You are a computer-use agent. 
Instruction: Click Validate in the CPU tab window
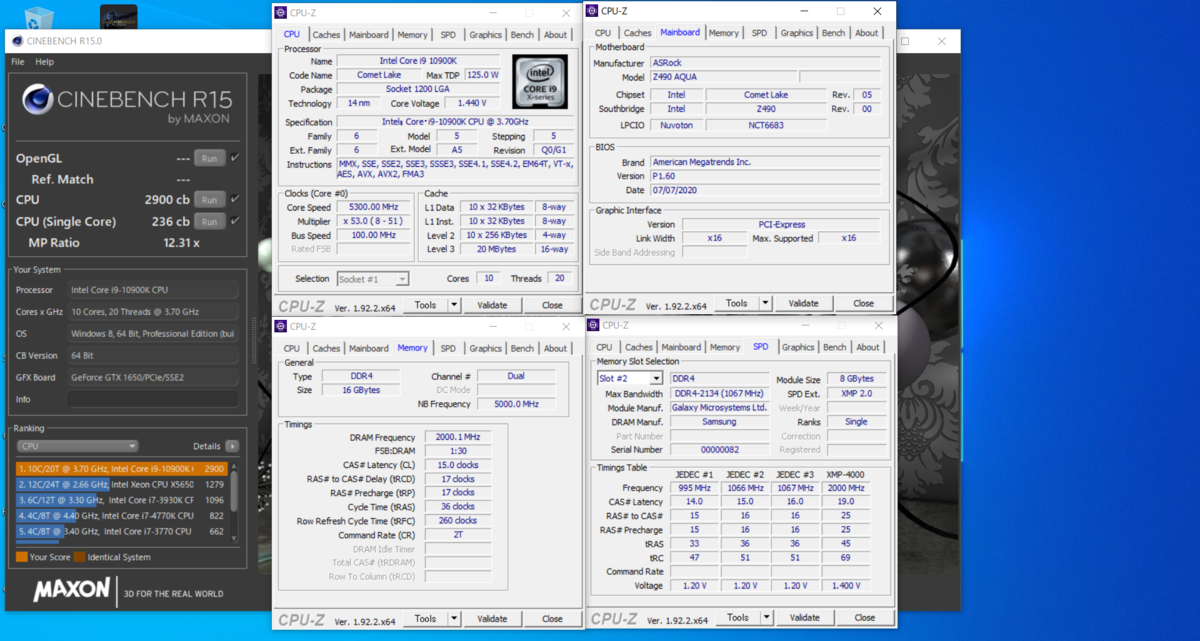tap(492, 305)
